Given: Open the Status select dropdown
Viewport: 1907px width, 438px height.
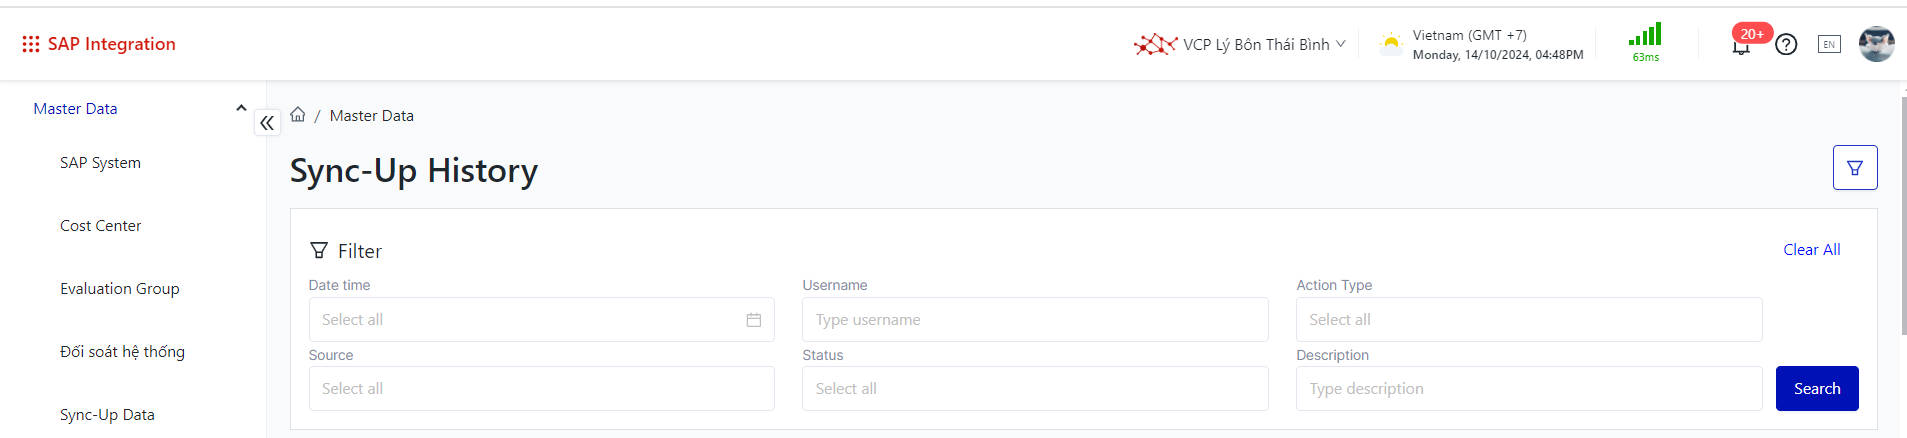Looking at the screenshot, I should point(1034,389).
